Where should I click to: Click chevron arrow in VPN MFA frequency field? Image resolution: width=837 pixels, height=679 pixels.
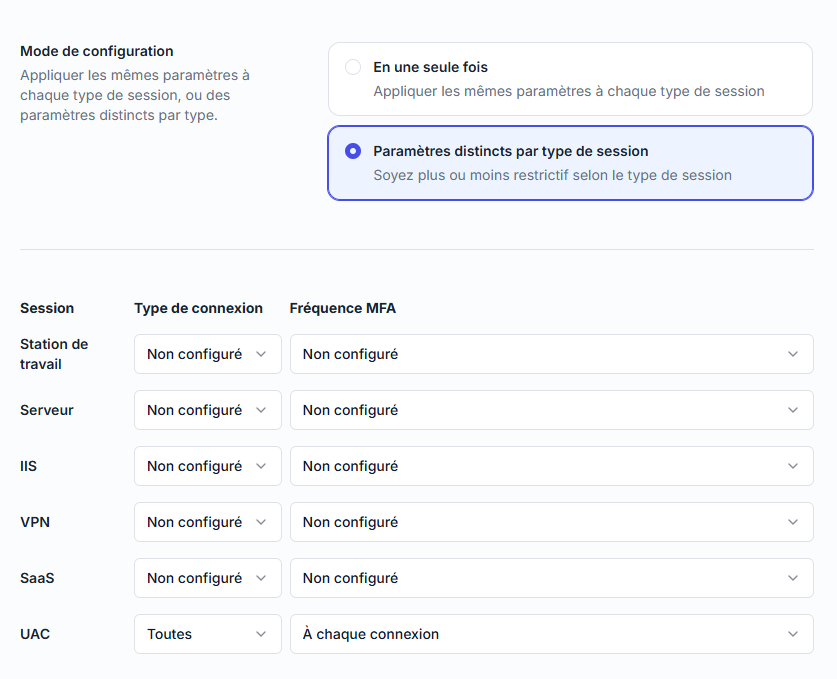[x=793, y=522]
